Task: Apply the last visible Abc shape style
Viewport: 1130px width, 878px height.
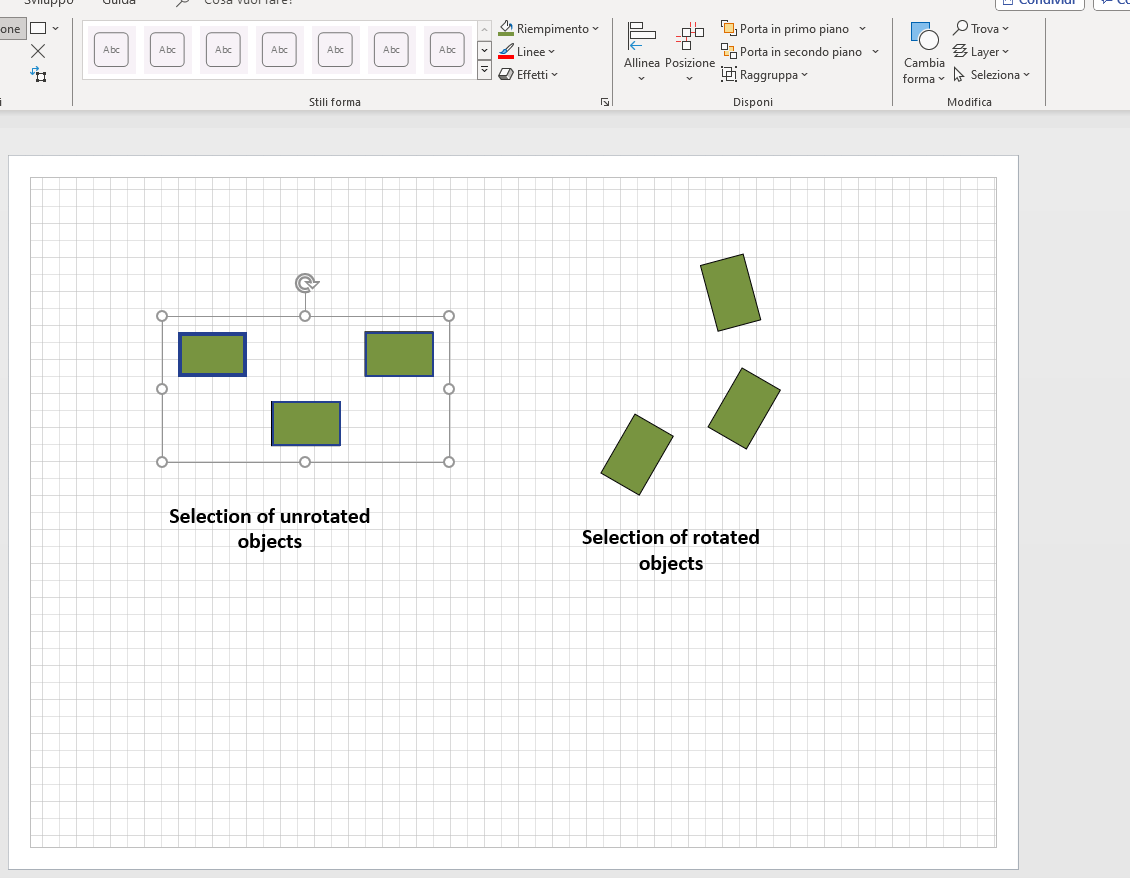Action: click(447, 50)
